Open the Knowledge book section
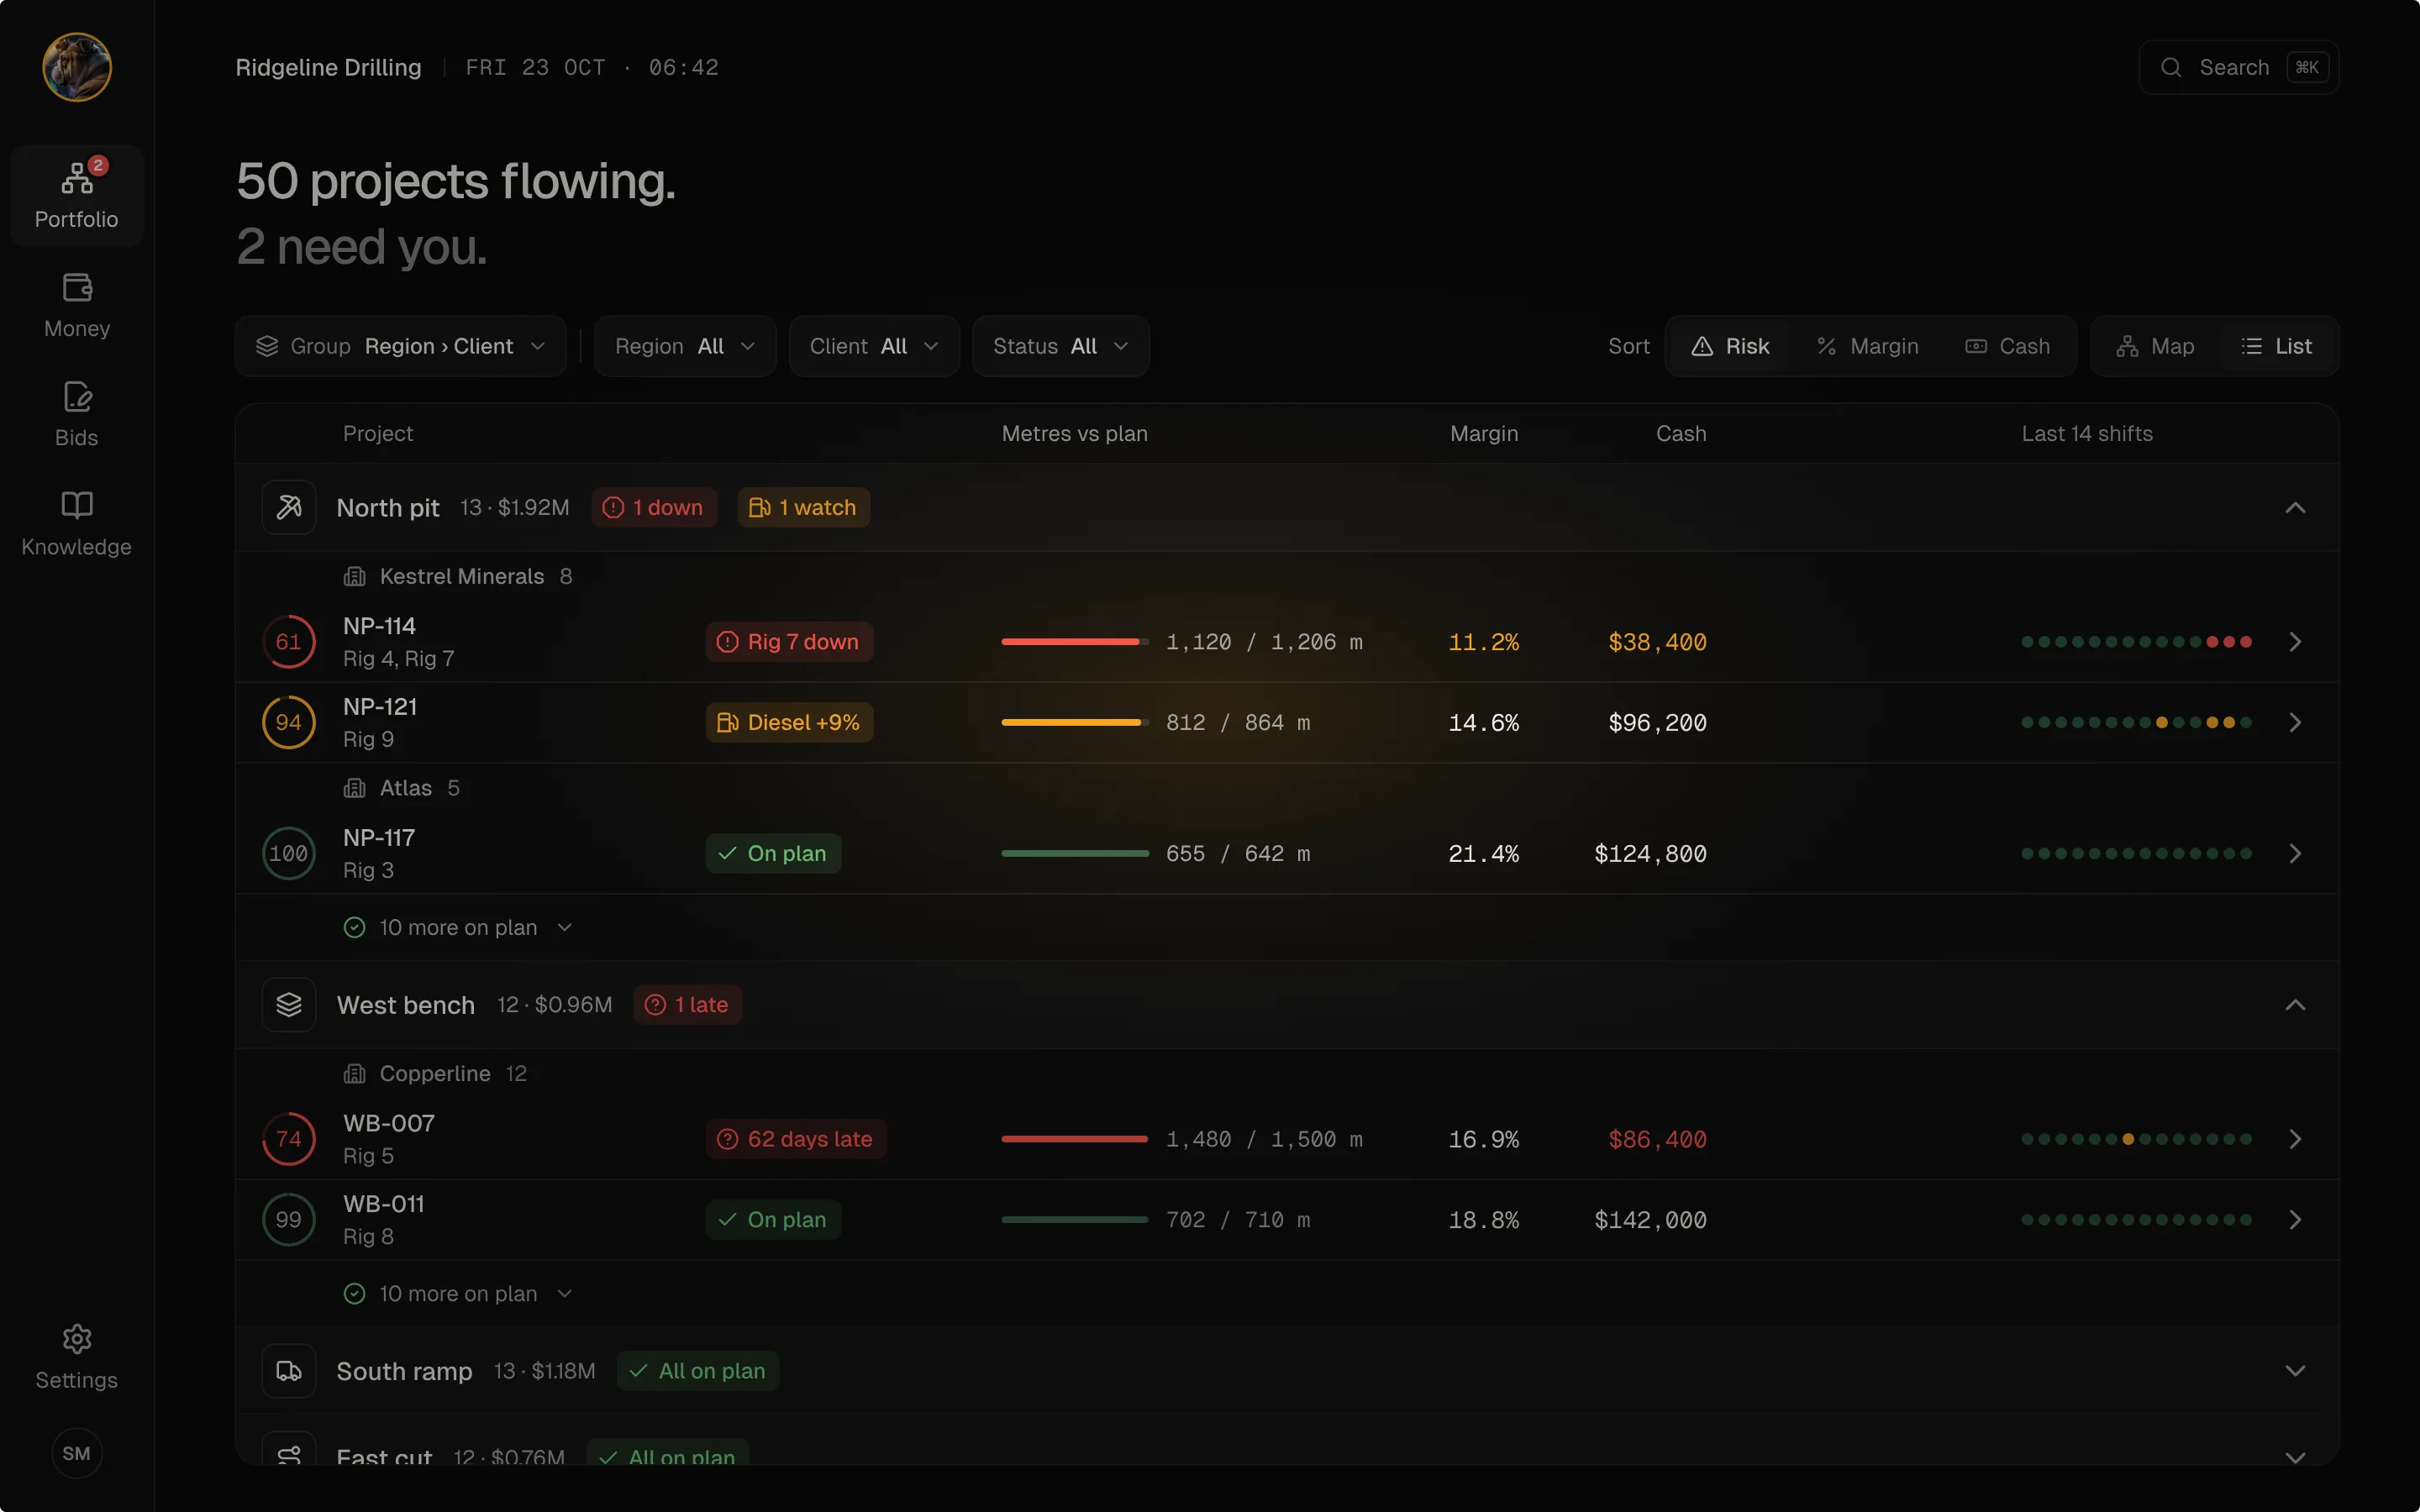Screen dimensions: 2420x1512 pos(77,523)
